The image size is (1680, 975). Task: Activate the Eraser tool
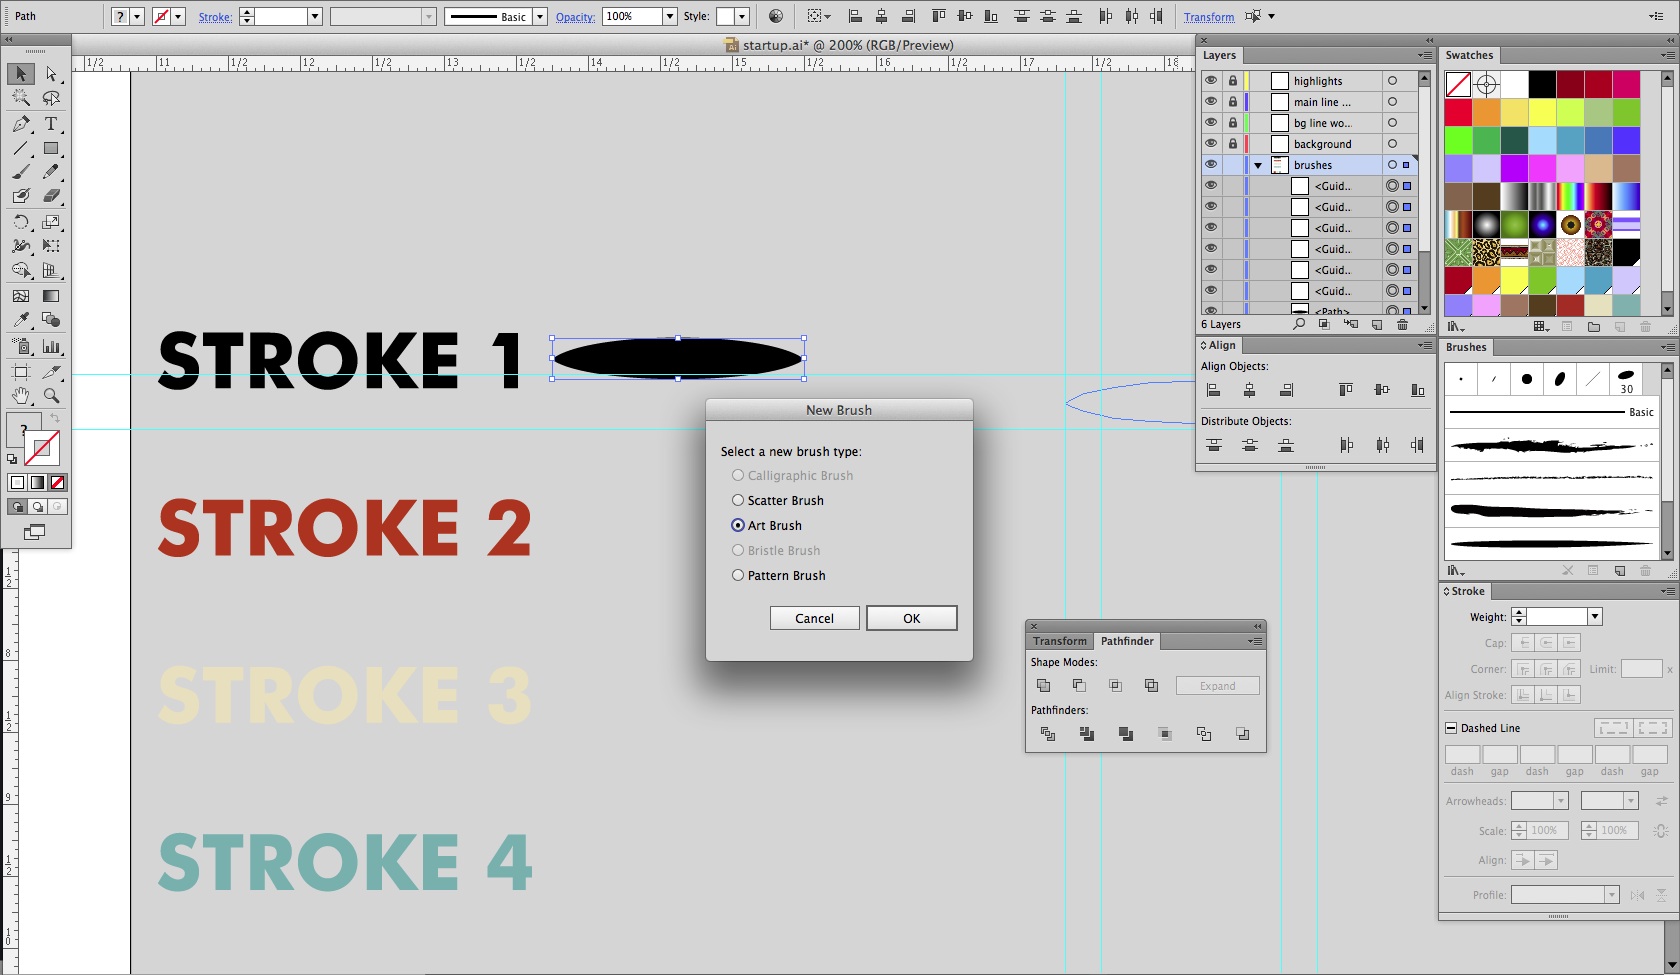[51, 196]
